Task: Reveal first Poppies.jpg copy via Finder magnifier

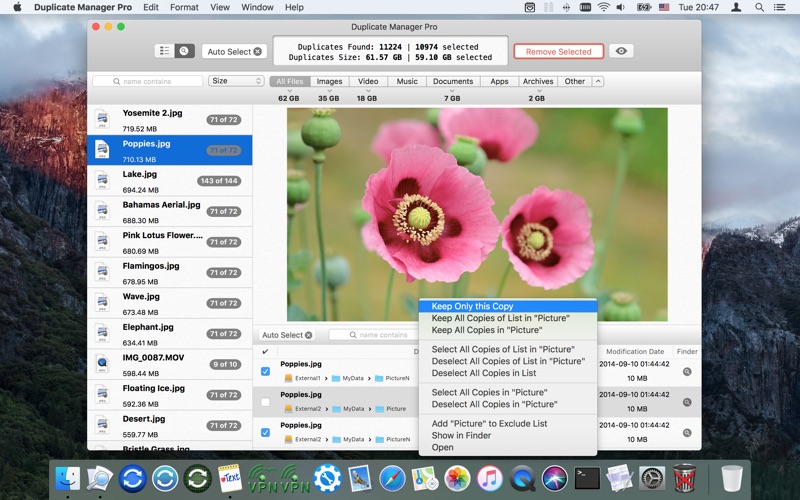Action: click(x=687, y=371)
